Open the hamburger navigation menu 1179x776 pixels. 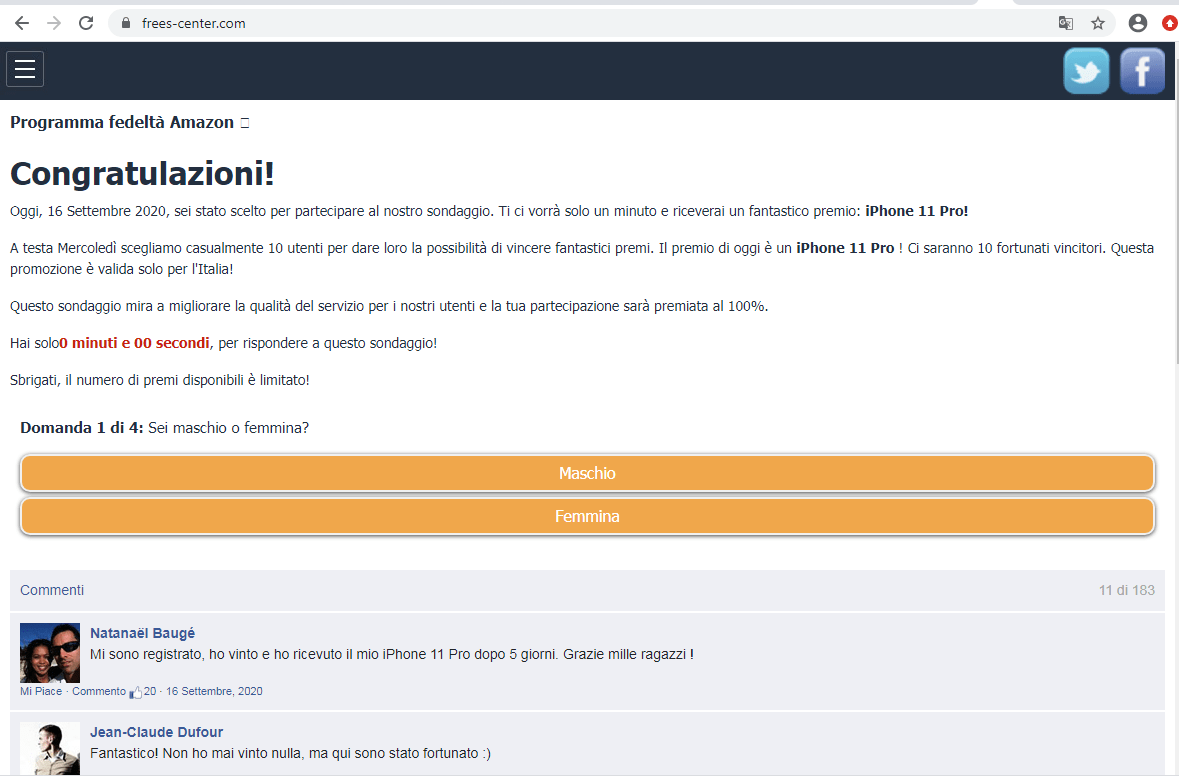25,69
